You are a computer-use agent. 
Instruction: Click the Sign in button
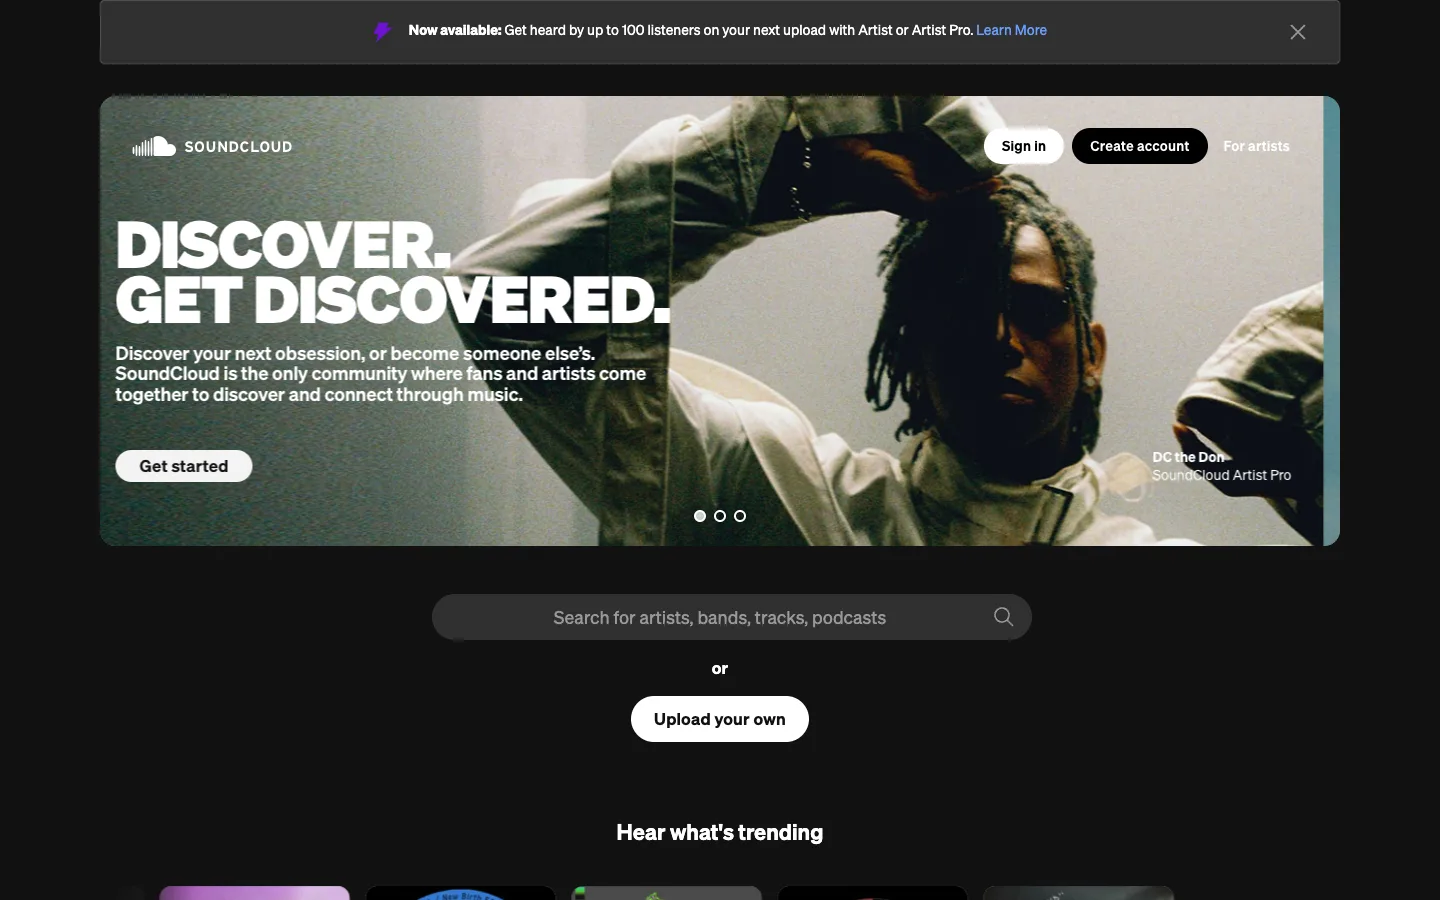[x=1024, y=146]
